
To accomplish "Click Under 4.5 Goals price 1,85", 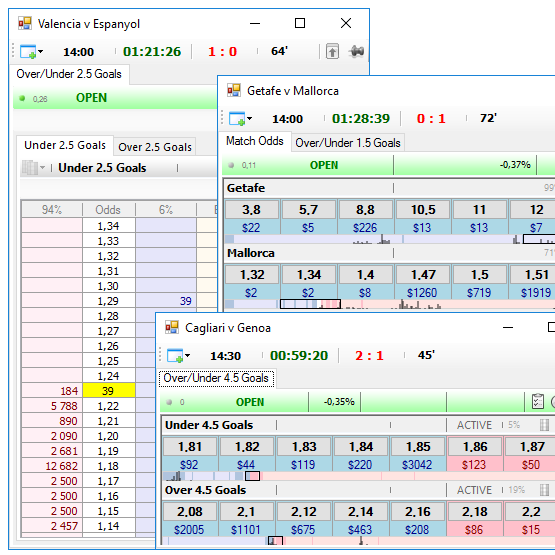I will click(418, 447).
